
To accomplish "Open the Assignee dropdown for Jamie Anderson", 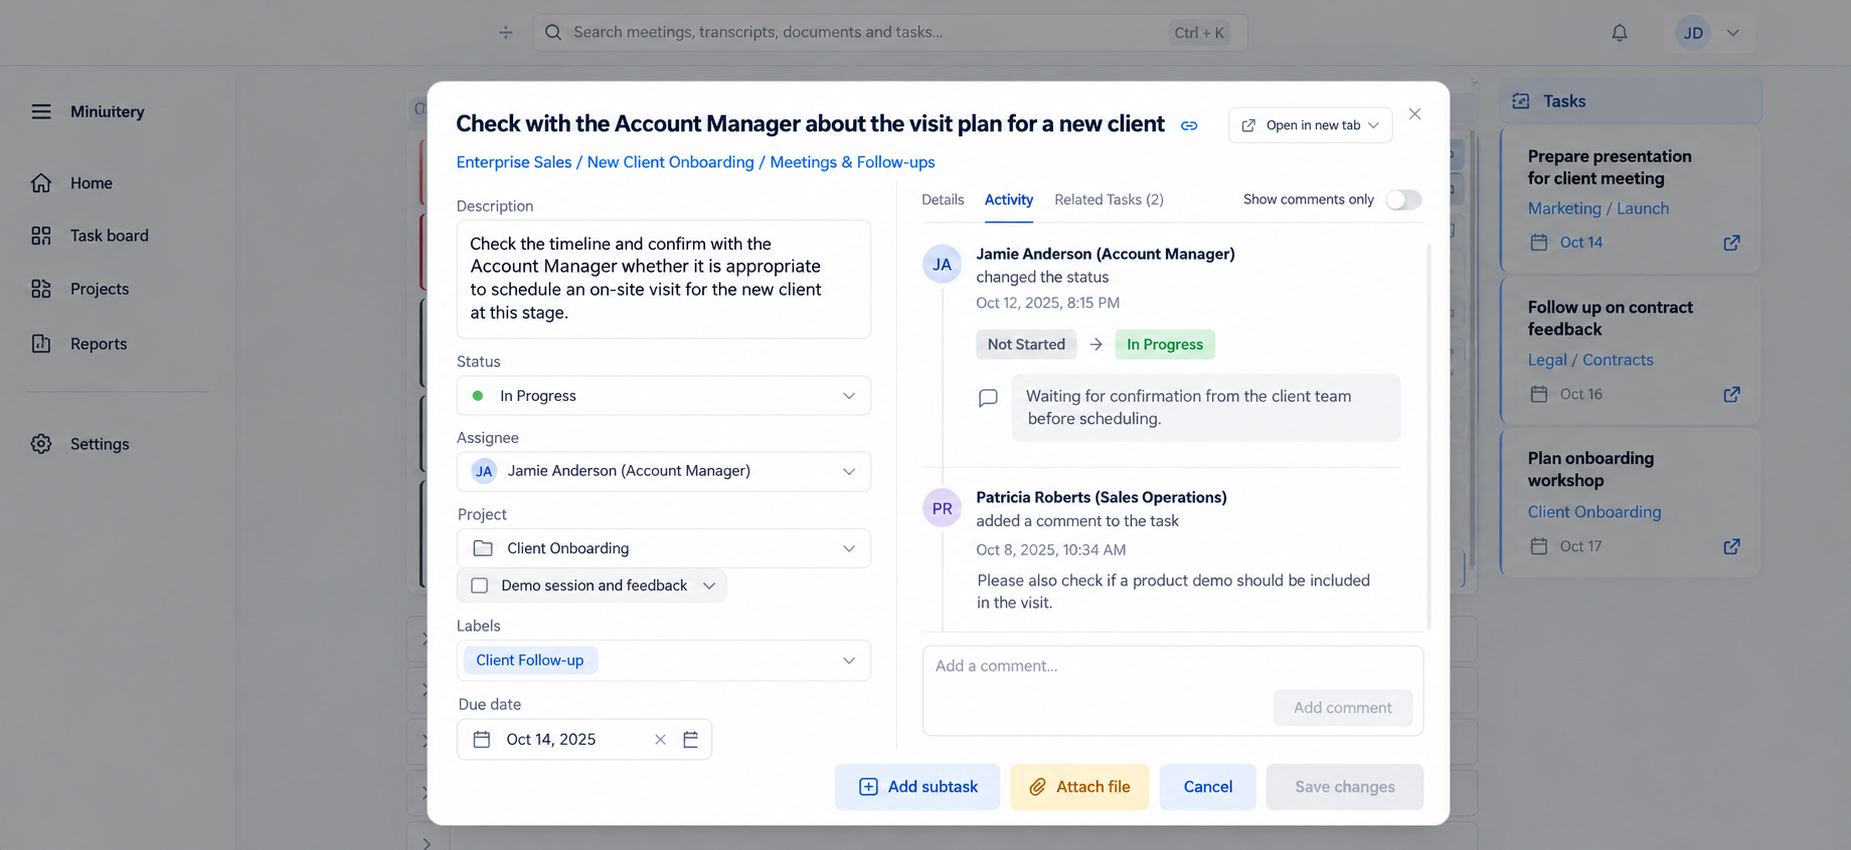I will point(663,471).
